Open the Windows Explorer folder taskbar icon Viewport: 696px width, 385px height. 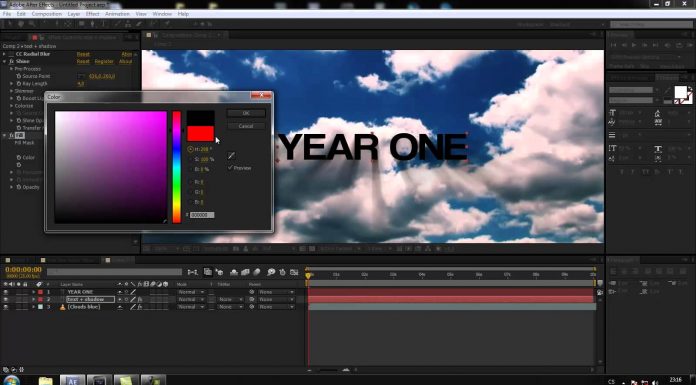click(x=45, y=381)
